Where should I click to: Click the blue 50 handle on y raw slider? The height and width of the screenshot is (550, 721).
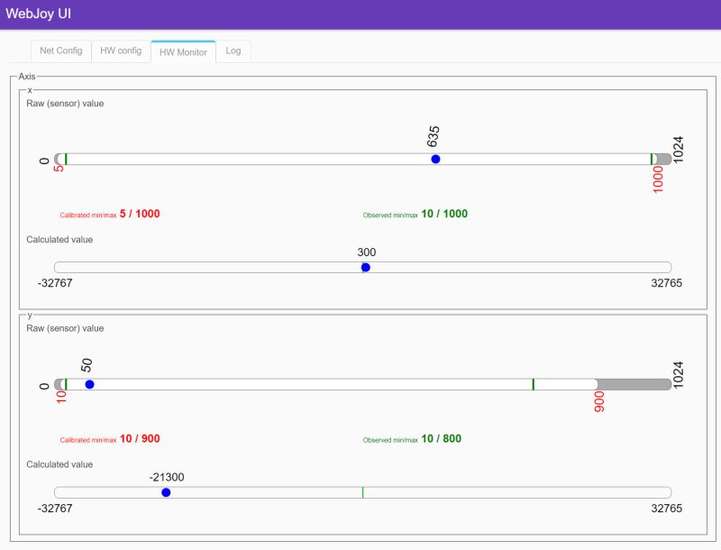pos(90,384)
